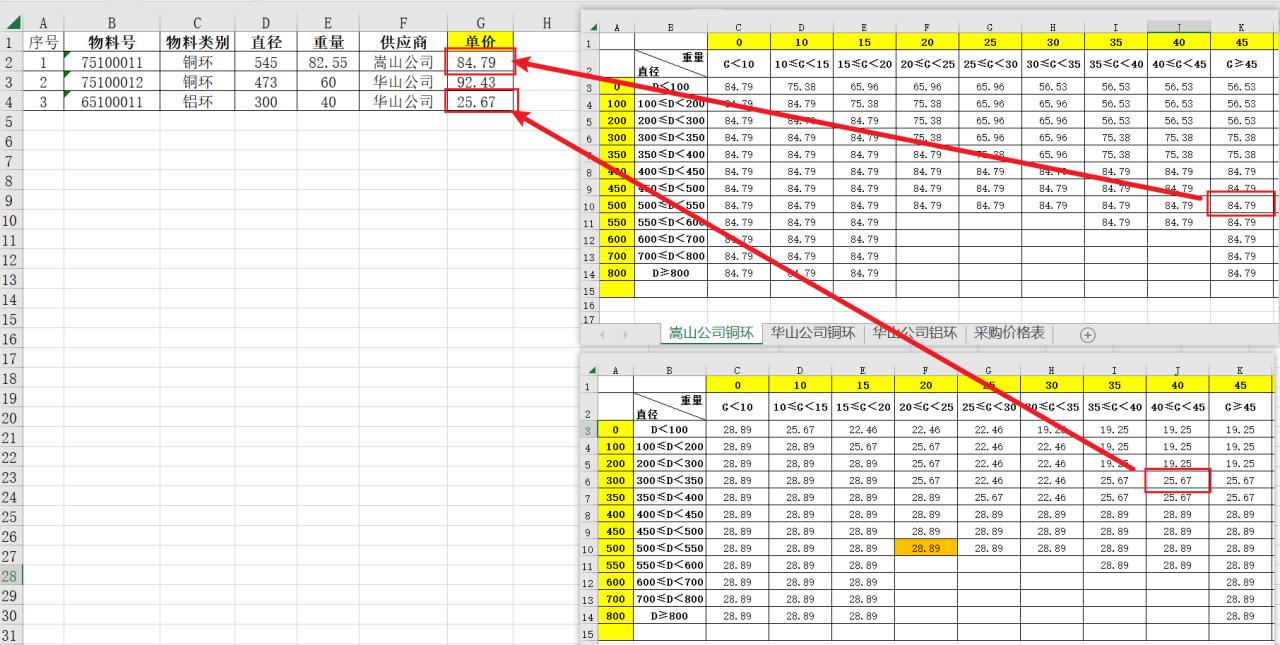Select cell with 物料号 65100011

[111, 102]
